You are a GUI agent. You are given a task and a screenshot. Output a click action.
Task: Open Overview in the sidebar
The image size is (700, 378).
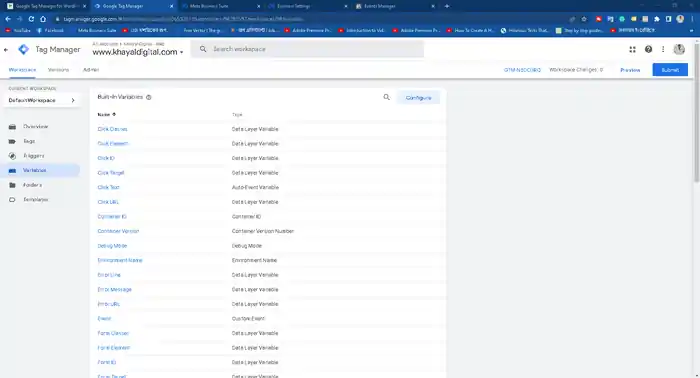(x=36, y=127)
